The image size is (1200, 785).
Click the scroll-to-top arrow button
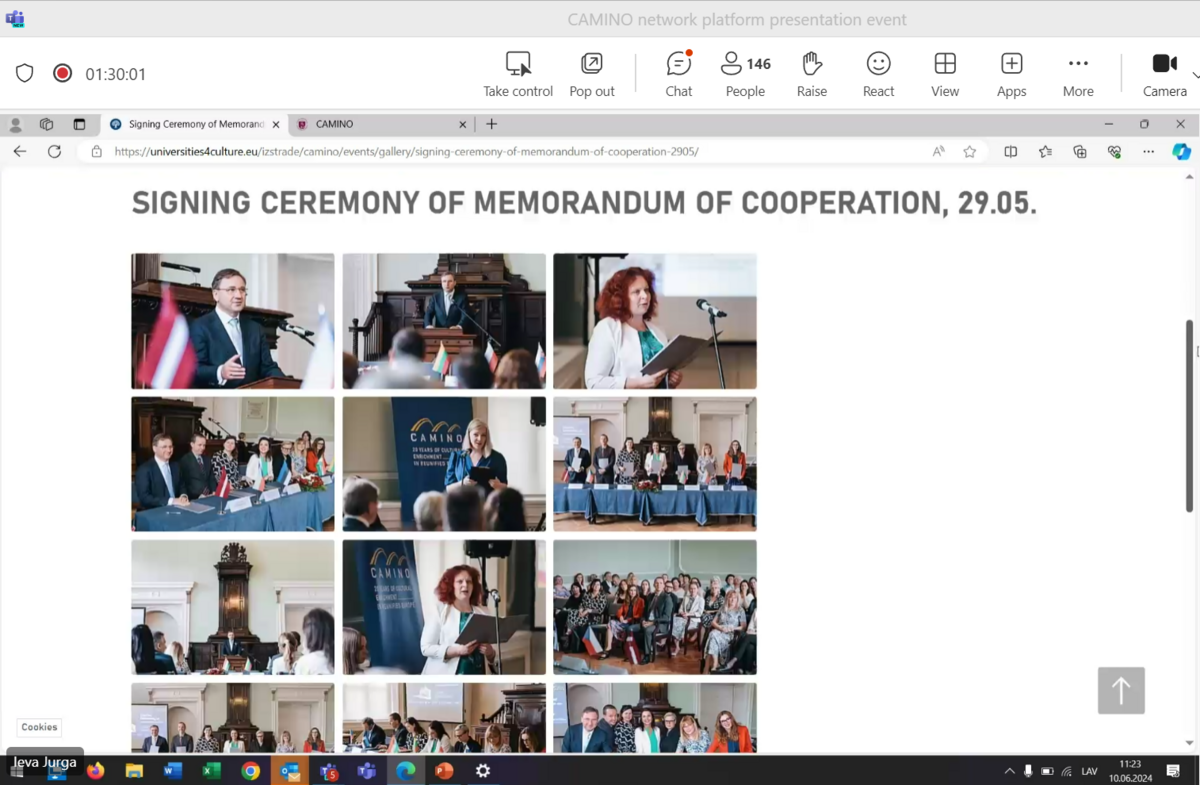pos(1121,690)
